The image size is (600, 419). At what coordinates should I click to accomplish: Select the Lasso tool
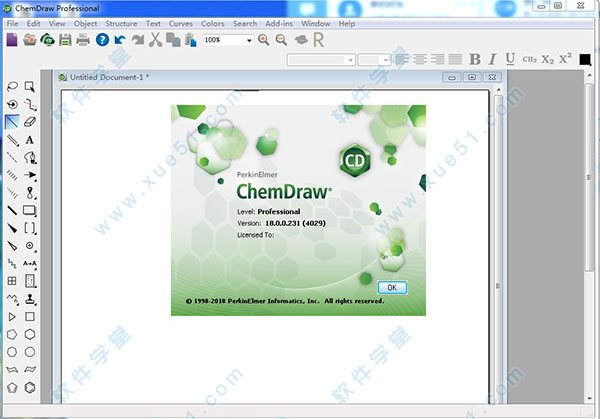coord(12,86)
